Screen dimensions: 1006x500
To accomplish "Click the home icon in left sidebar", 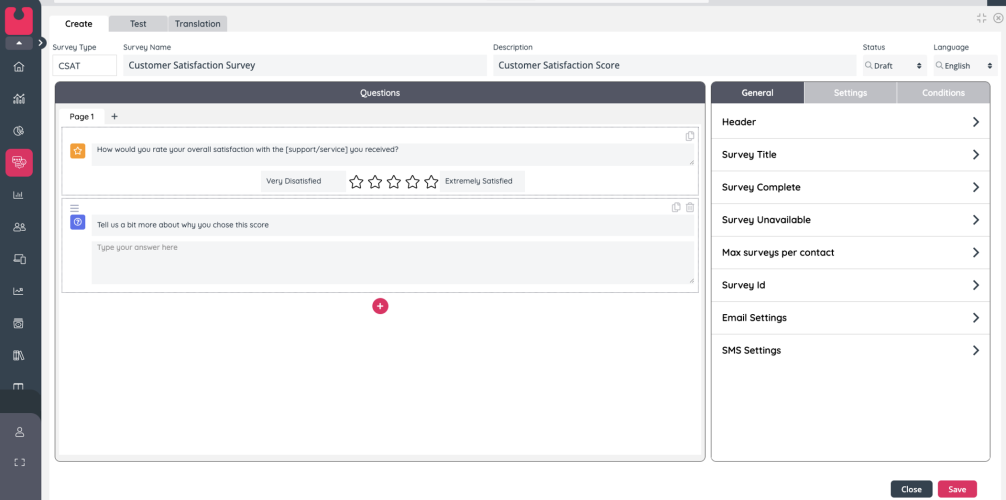I will (18, 67).
